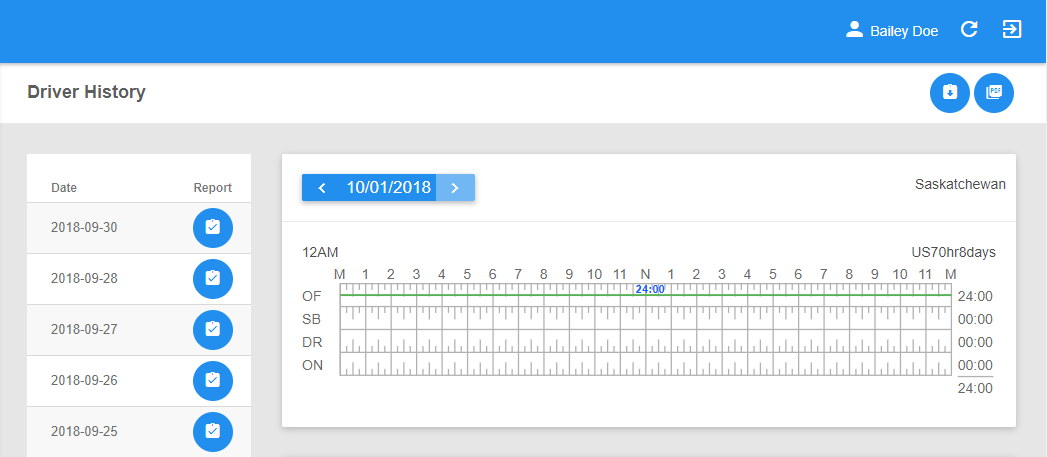Viewport: 1047px width, 457px height.
Task: Click the N noon label on the hour axis
Action: [x=645, y=274]
